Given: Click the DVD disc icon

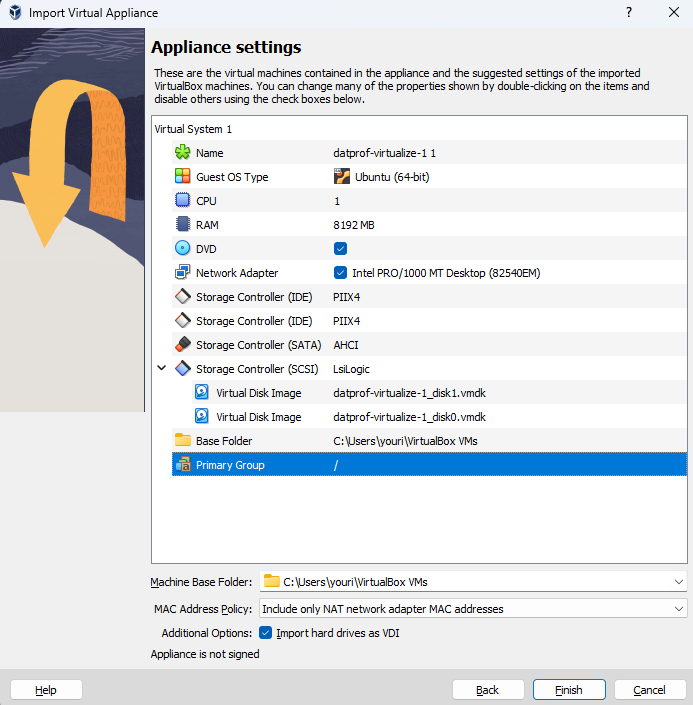Looking at the screenshot, I should click(x=182, y=249).
